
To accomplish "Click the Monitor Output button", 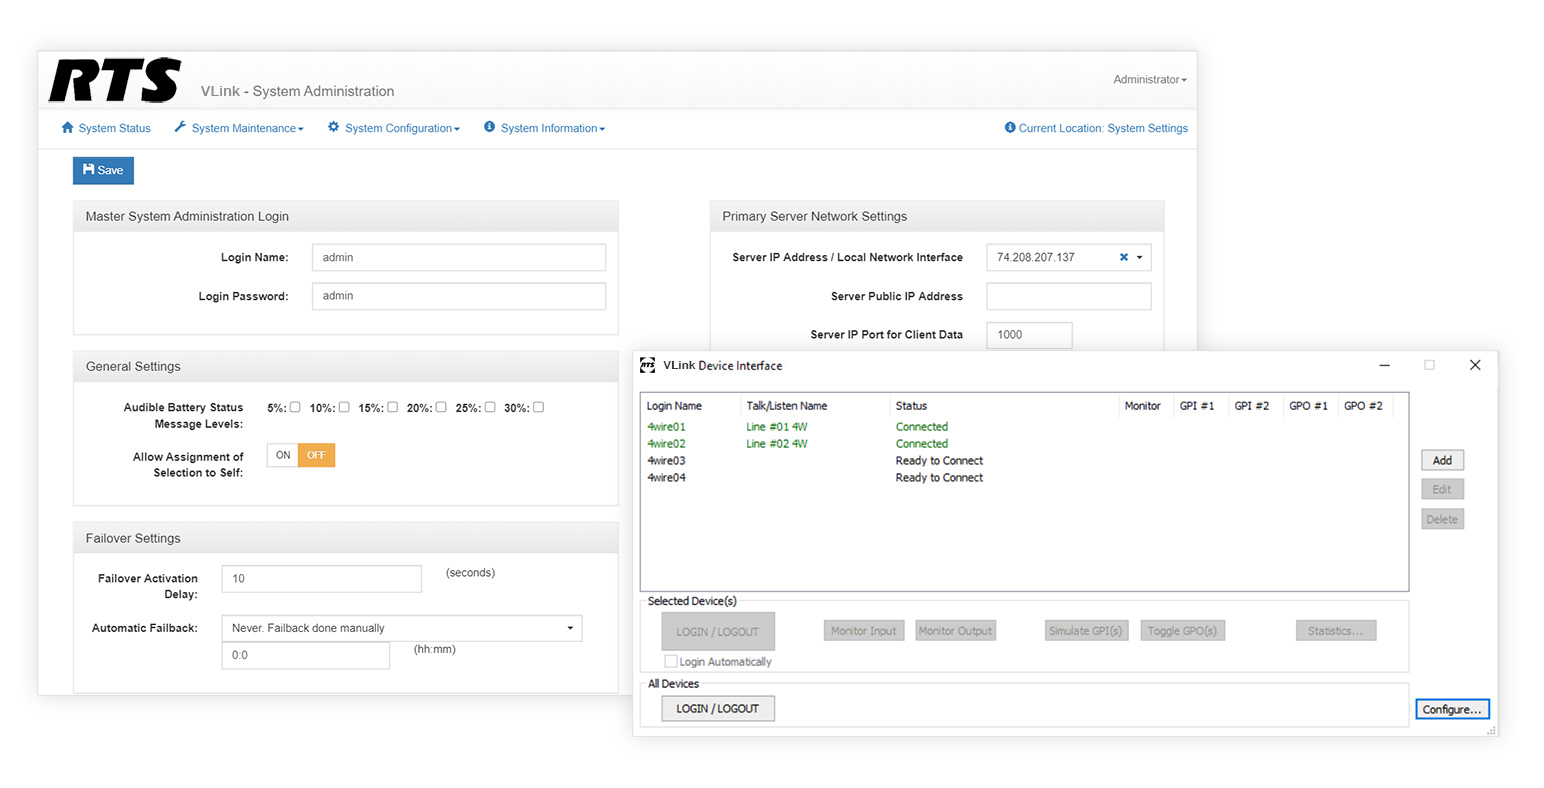I will pos(956,631).
